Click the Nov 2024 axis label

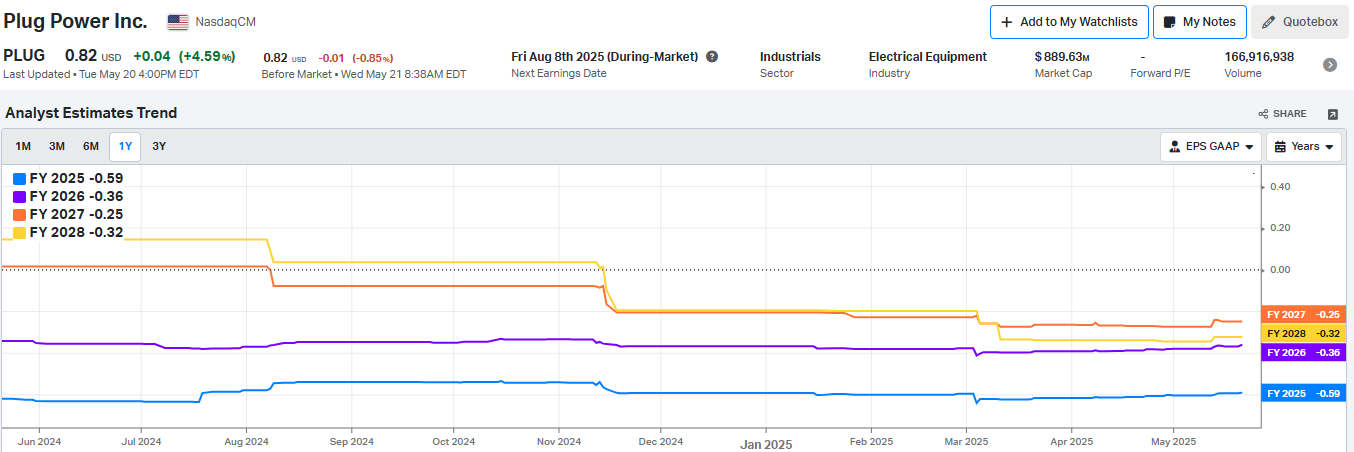[558, 441]
